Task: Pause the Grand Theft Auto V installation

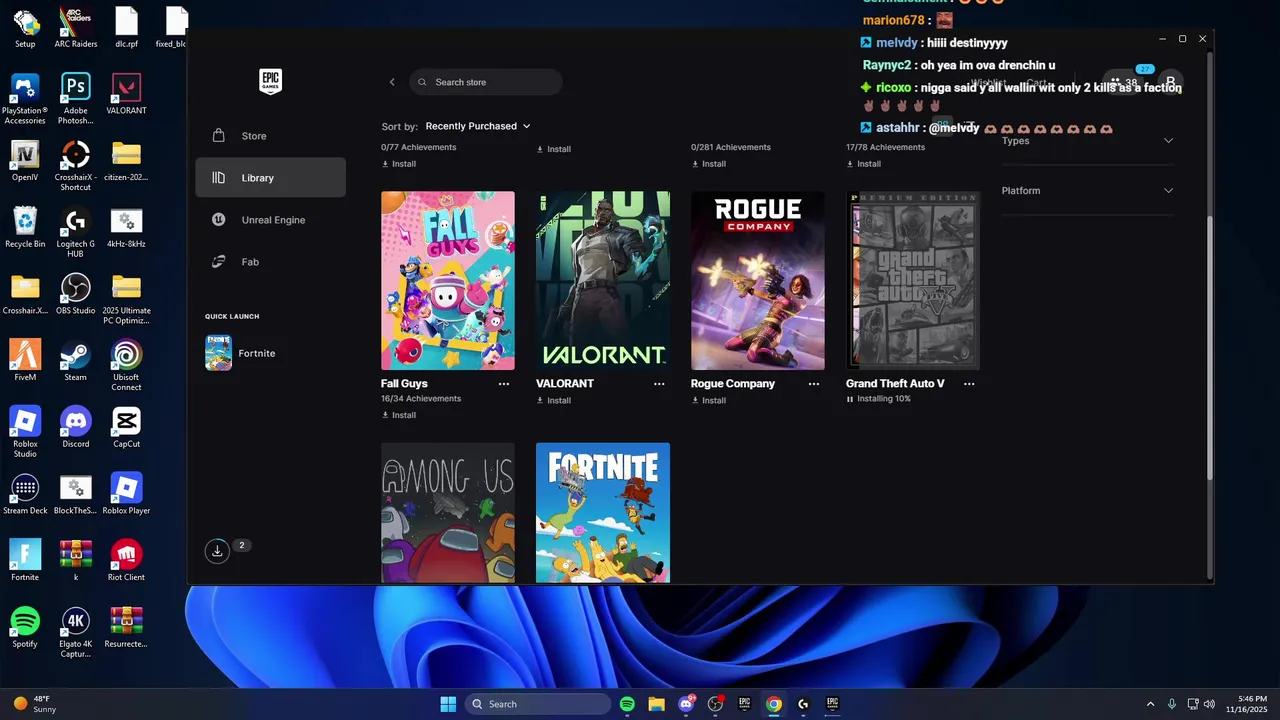Action: tap(850, 399)
